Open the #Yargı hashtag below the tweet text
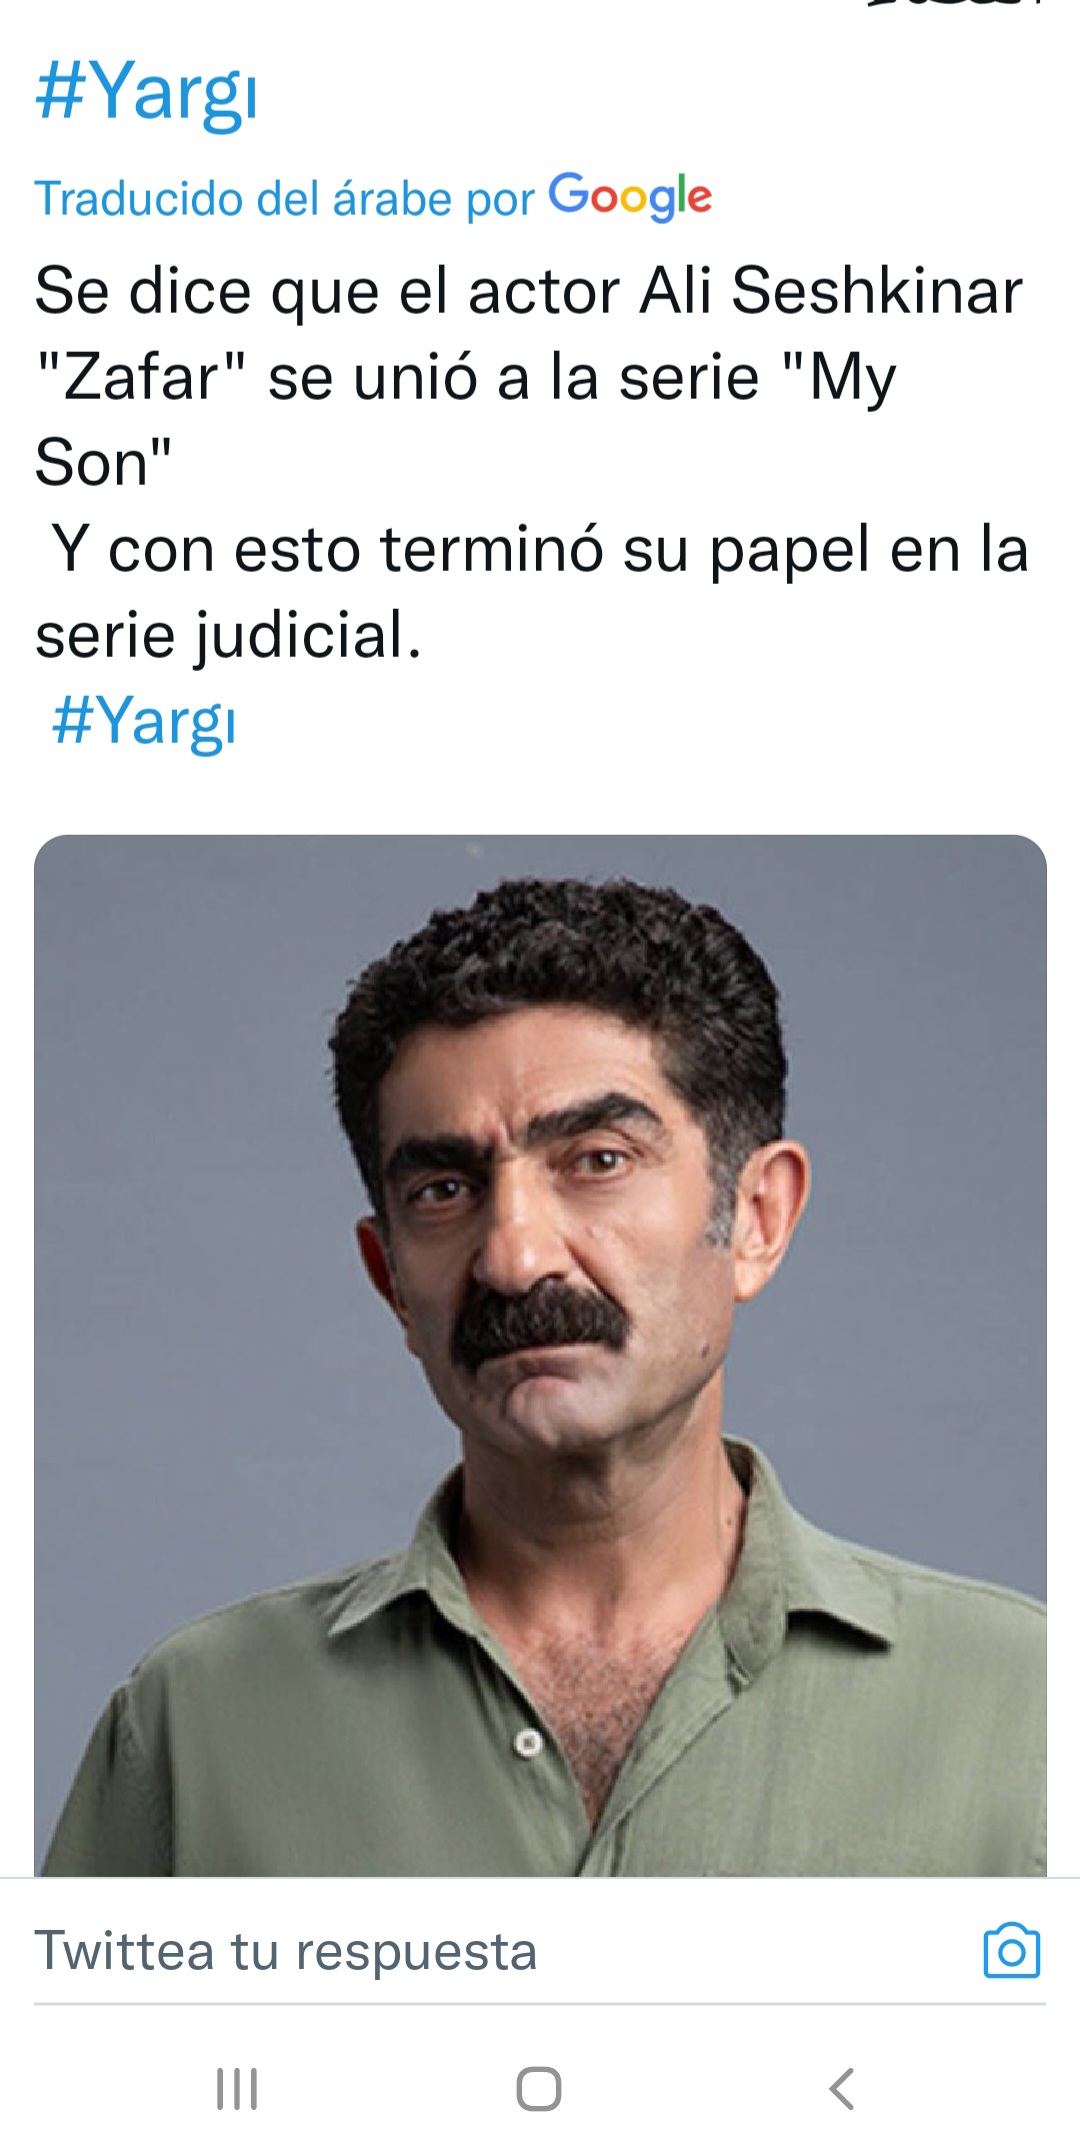This screenshot has height=2155, width=1080. 144,720
